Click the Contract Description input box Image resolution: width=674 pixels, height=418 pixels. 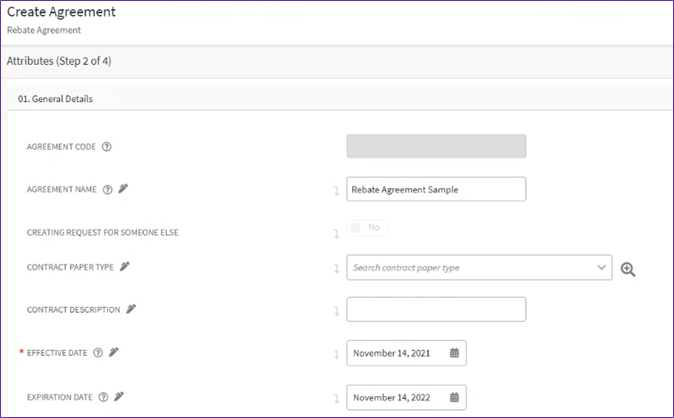click(435, 309)
